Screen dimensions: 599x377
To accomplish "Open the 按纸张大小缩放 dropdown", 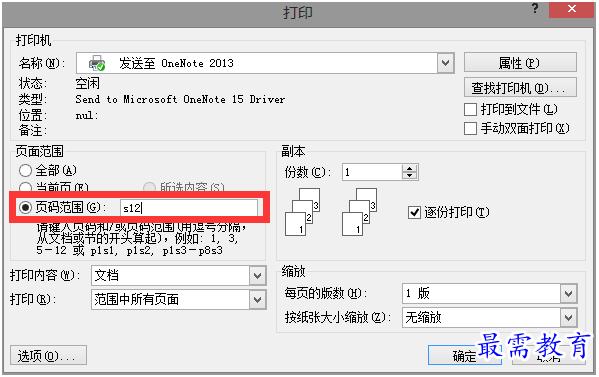I will 568,317.
